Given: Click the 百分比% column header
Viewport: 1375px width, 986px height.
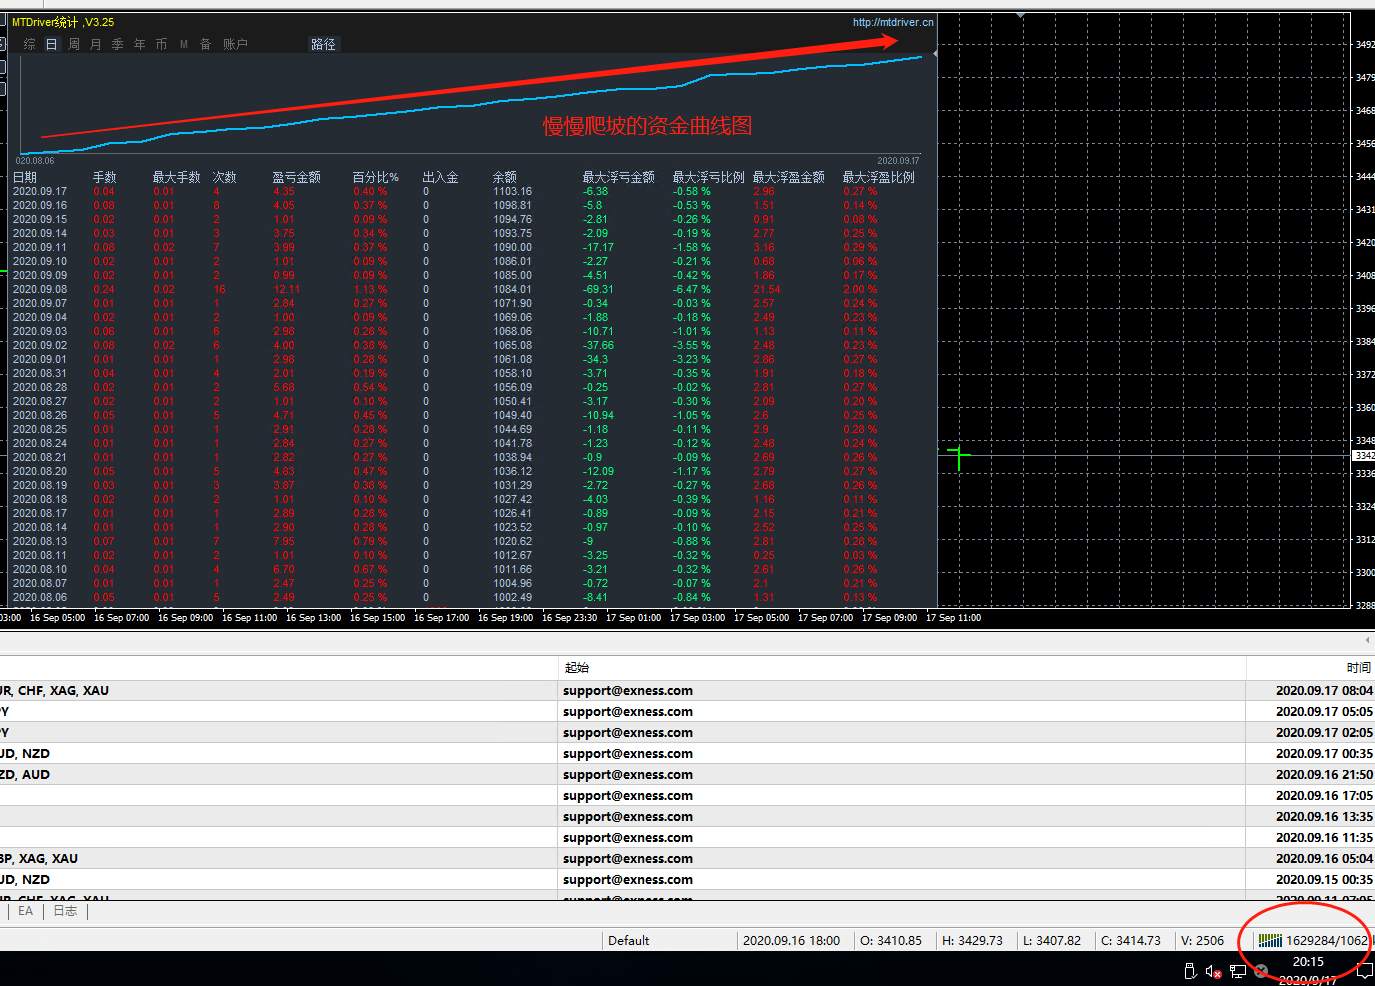Looking at the screenshot, I should [x=375, y=177].
